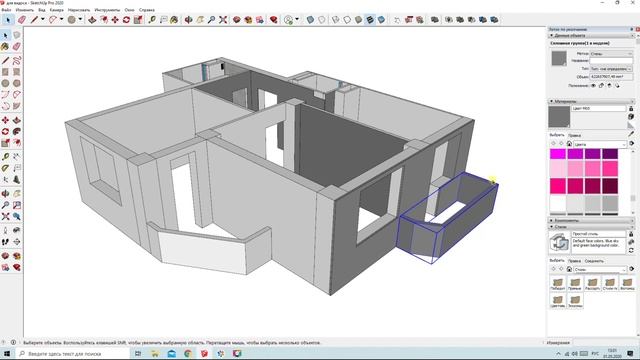Open the Line tool dropdown arrow

tap(42, 20)
